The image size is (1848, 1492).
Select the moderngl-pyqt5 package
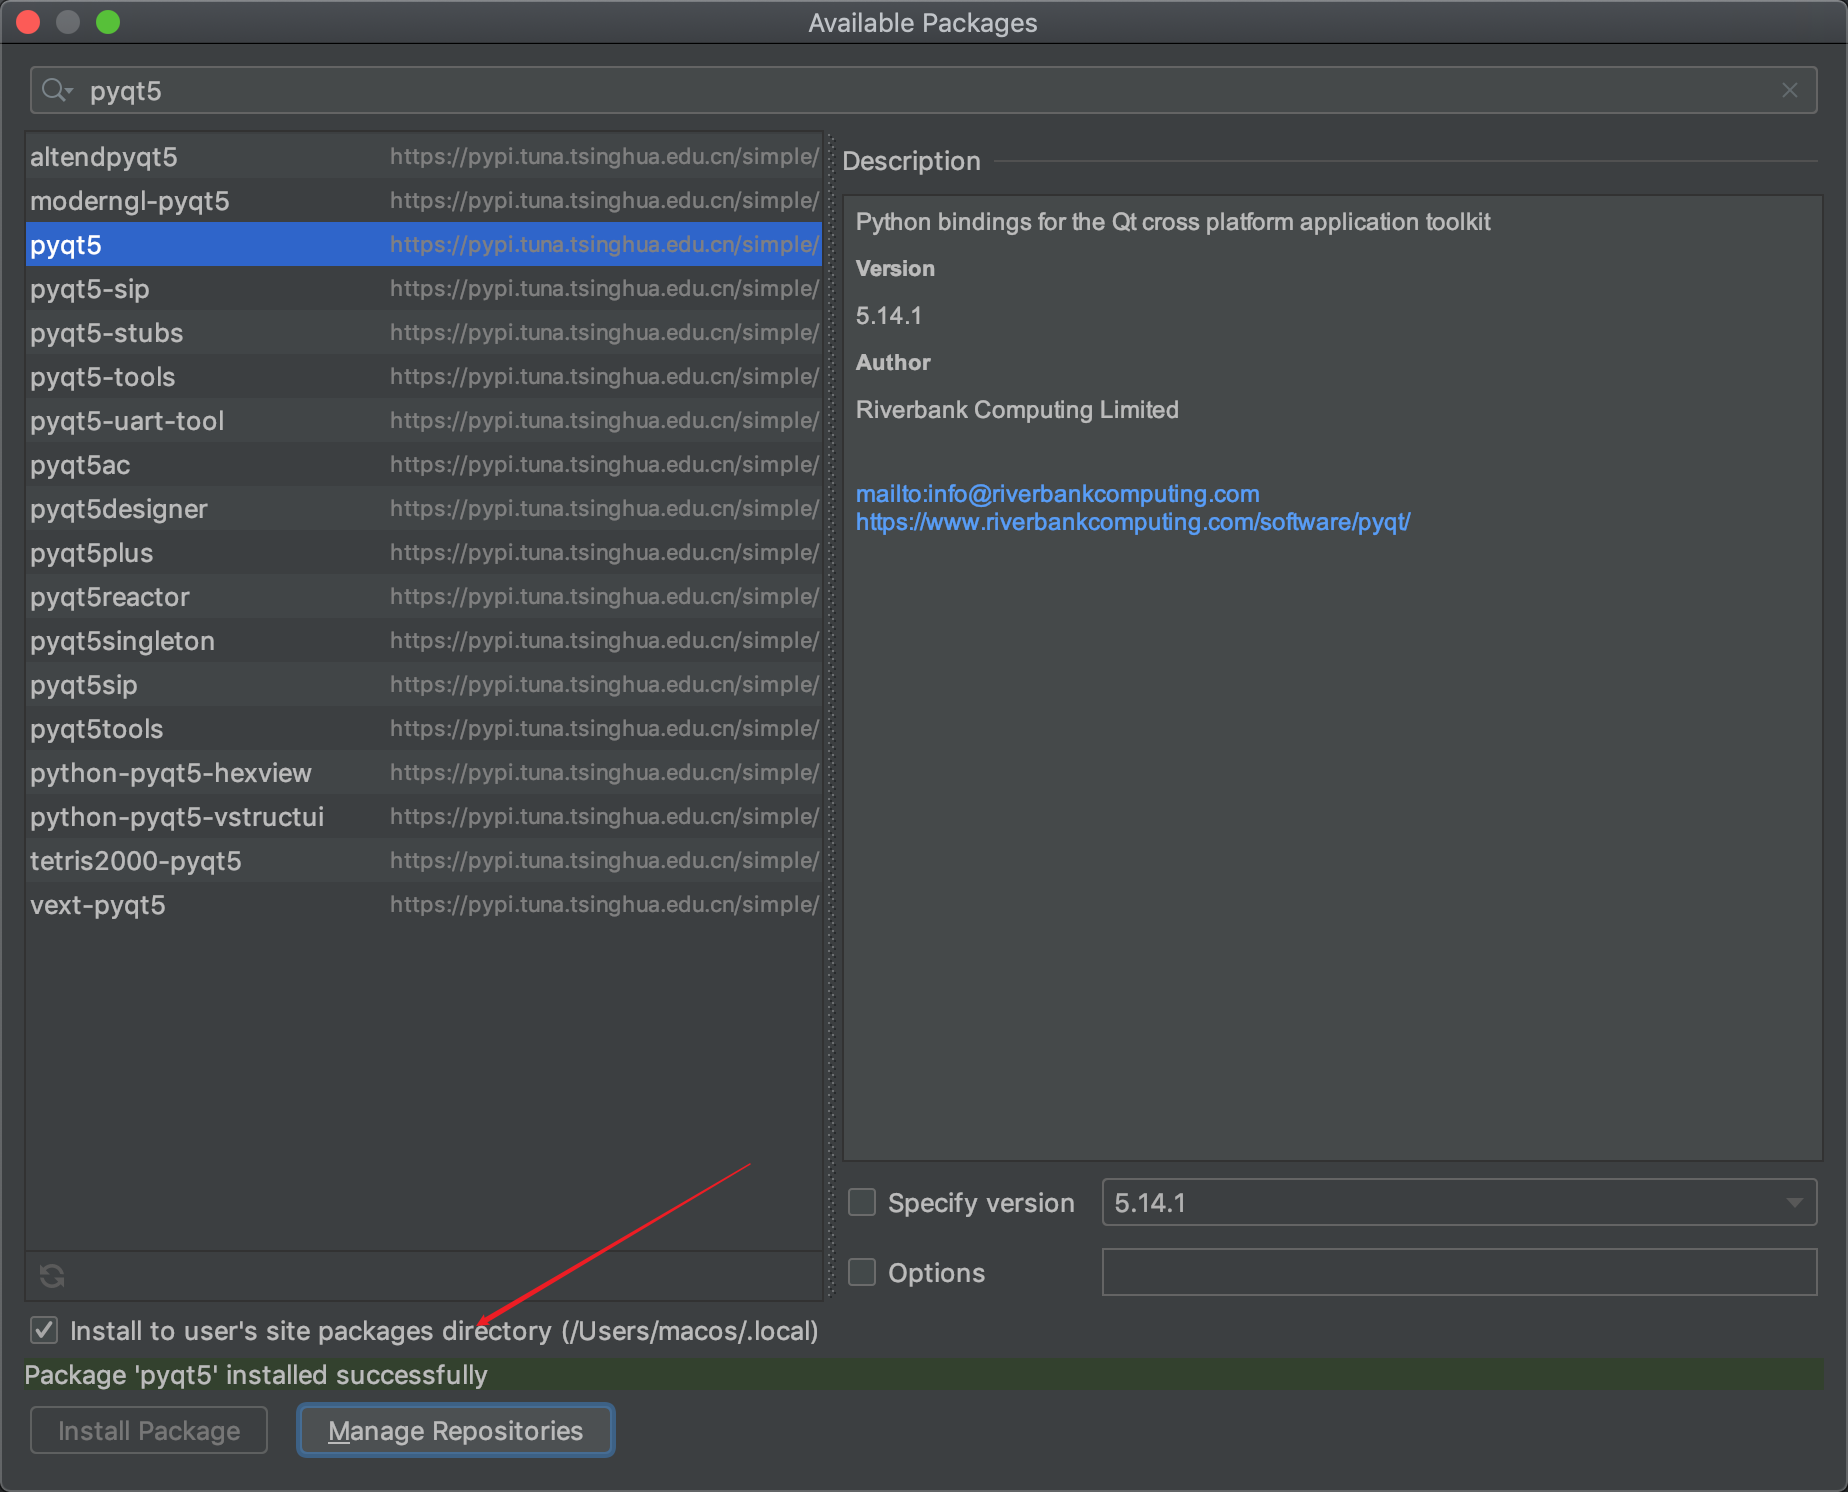[200, 201]
